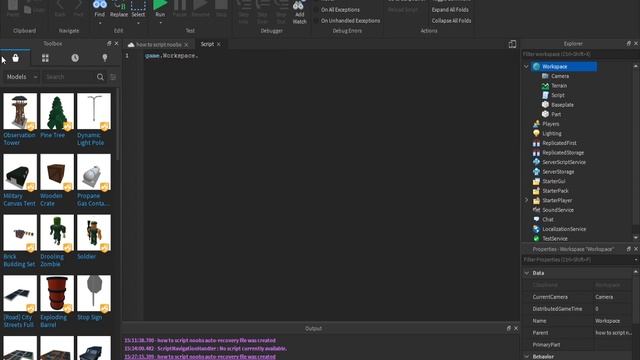Open the Toolbox sort filter icon

[x=113, y=77]
